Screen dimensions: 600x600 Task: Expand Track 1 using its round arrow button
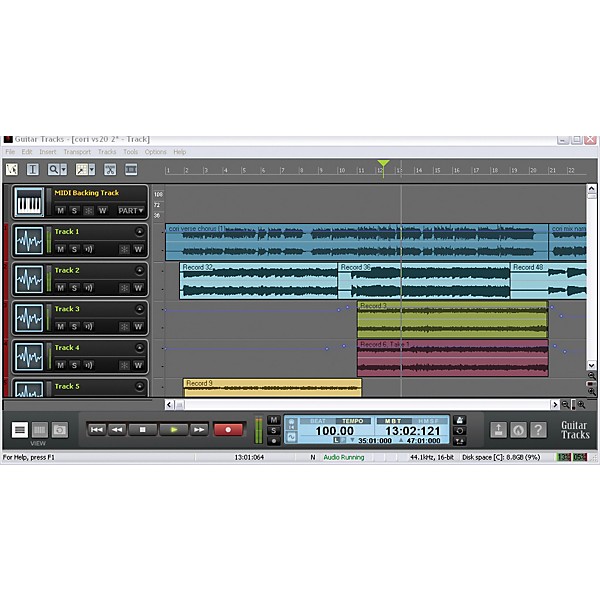(138, 231)
